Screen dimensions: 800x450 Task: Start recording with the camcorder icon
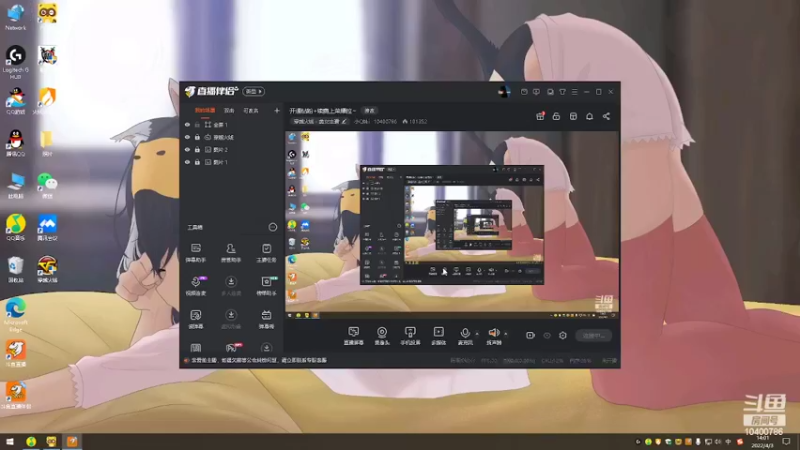530,335
